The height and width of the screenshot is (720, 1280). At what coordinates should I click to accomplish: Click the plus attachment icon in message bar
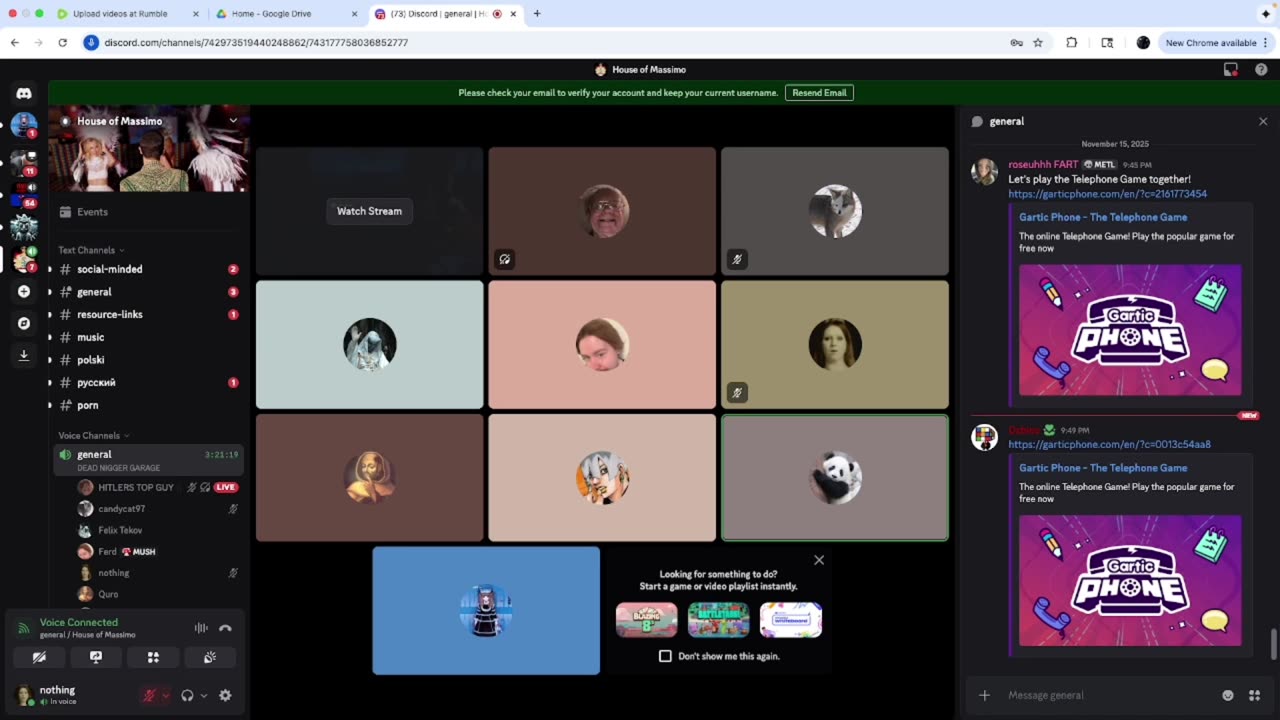coord(984,695)
